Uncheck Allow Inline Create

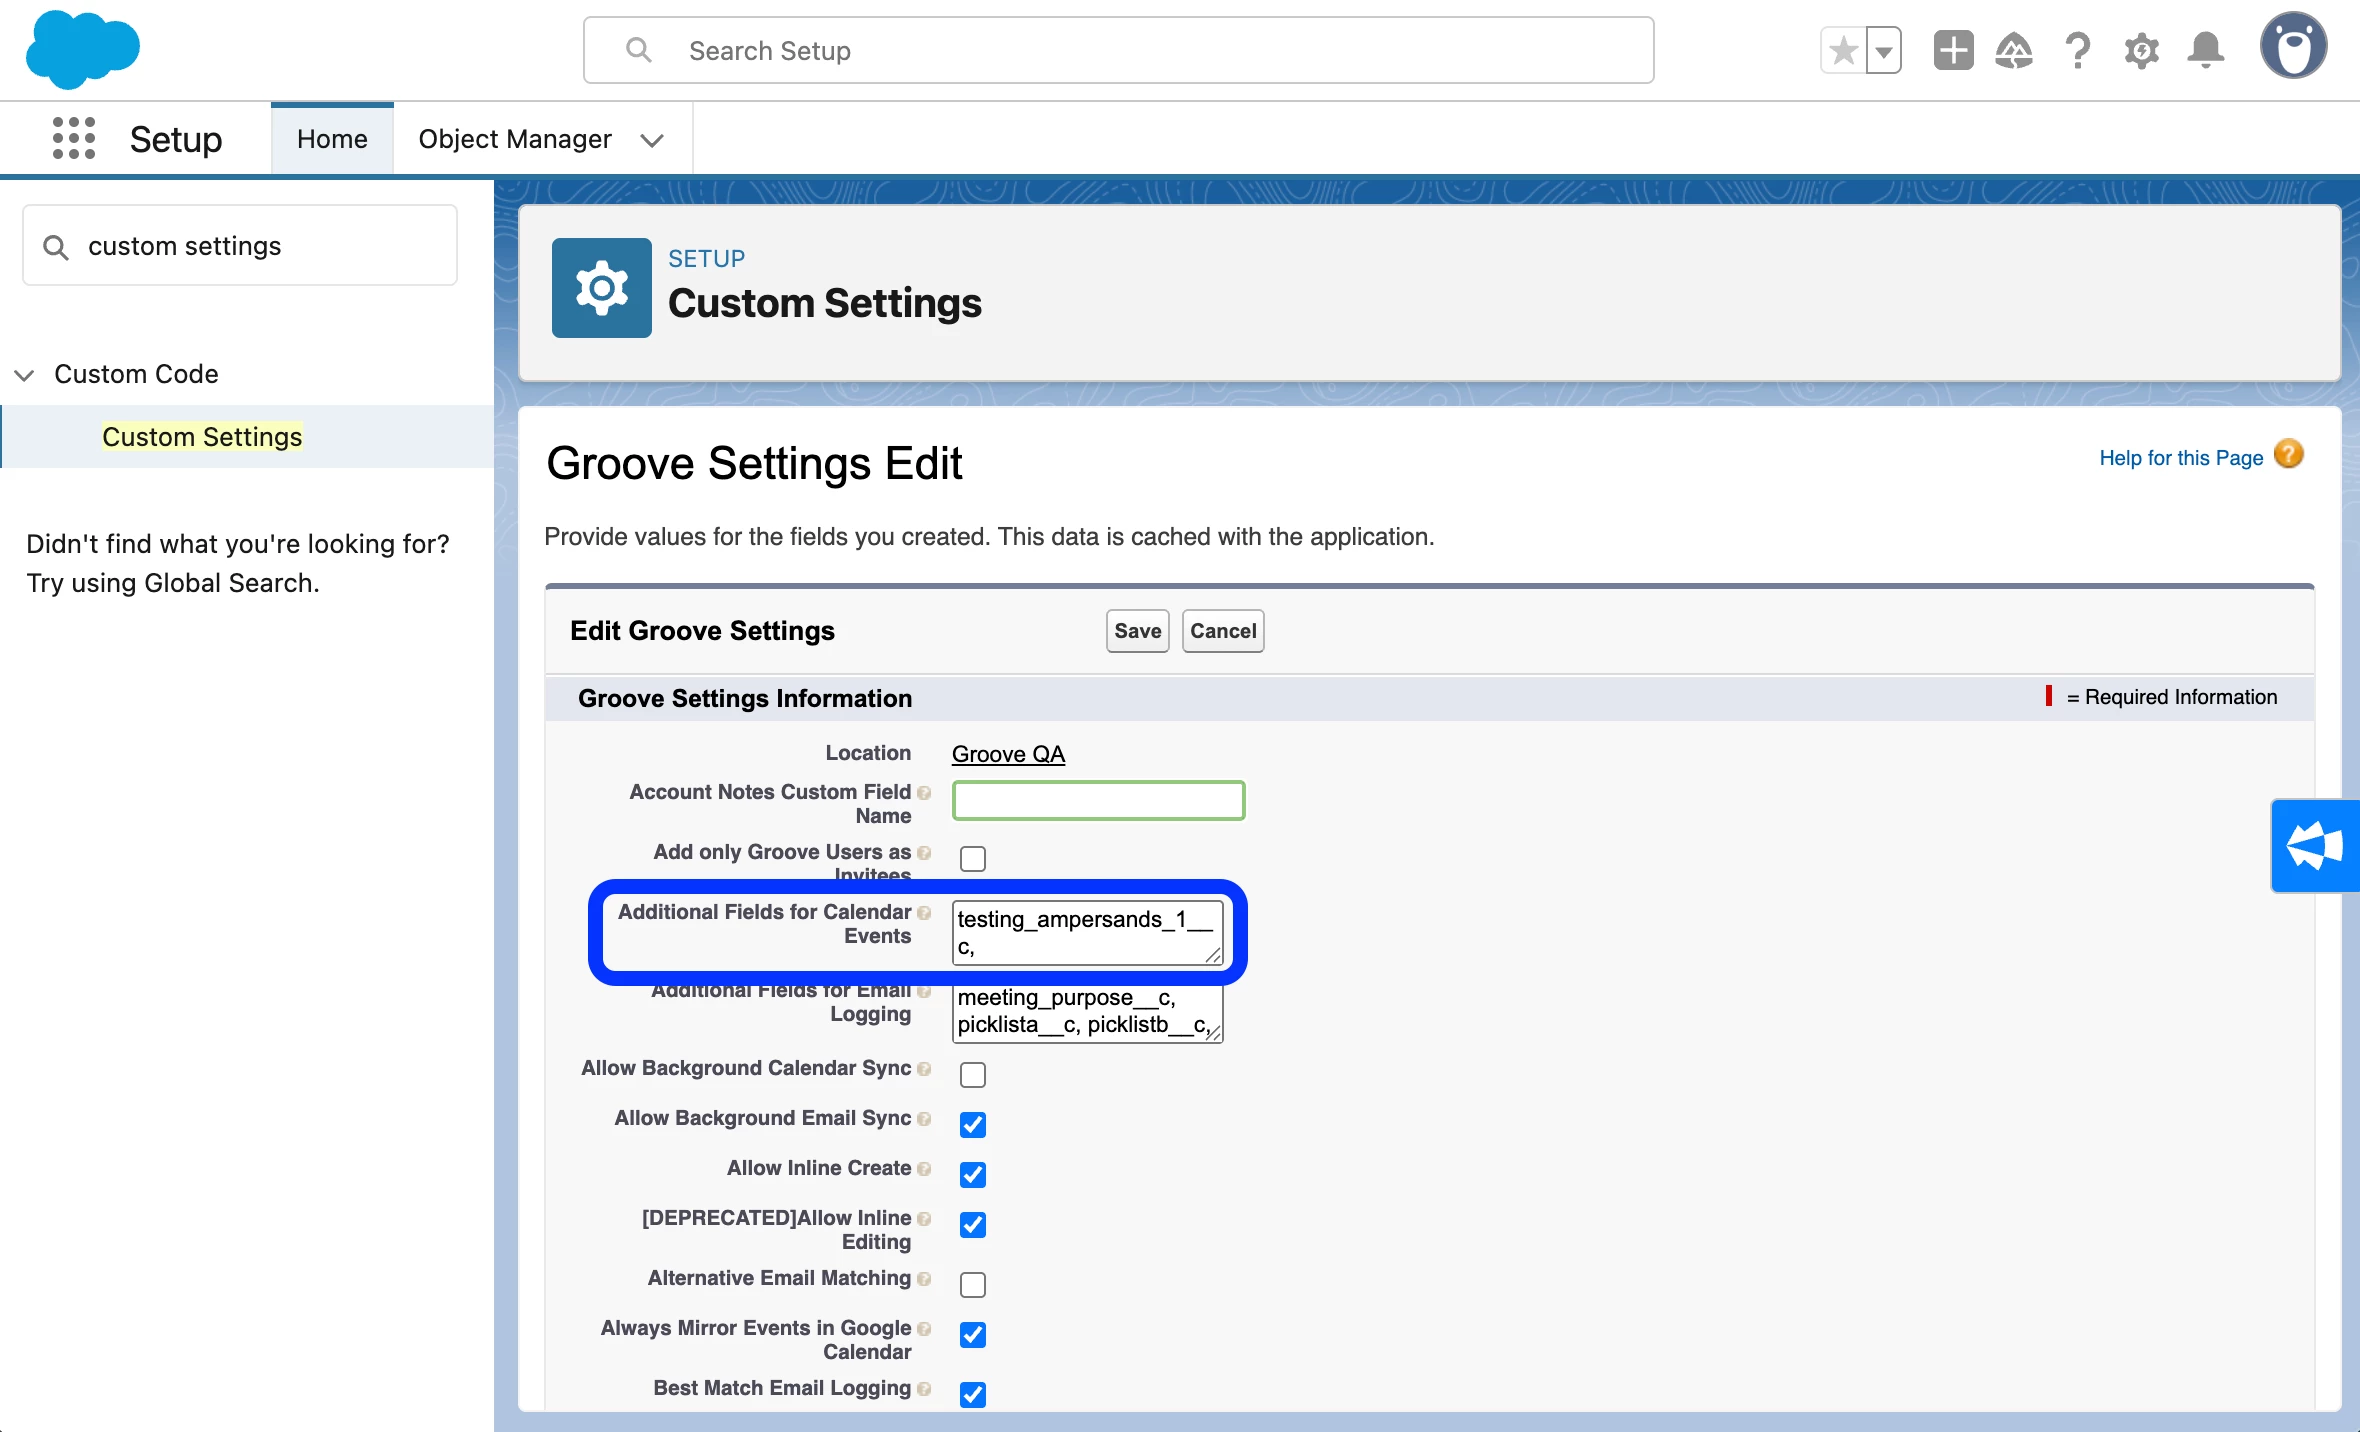tap(972, 1175)
